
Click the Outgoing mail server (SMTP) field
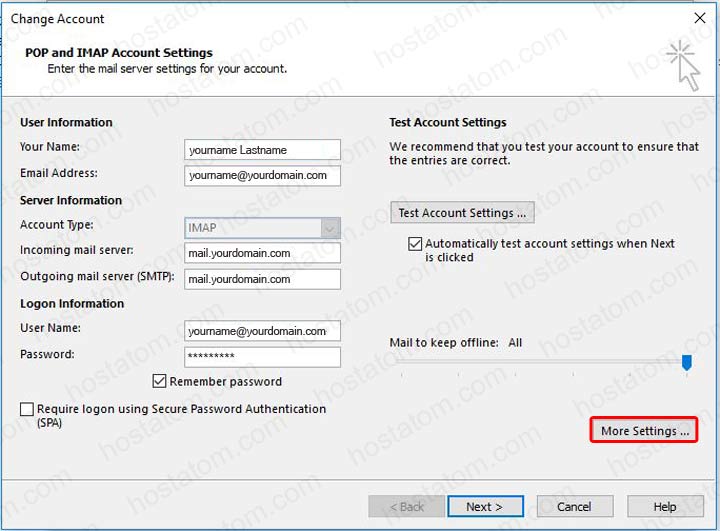point(262,279)
